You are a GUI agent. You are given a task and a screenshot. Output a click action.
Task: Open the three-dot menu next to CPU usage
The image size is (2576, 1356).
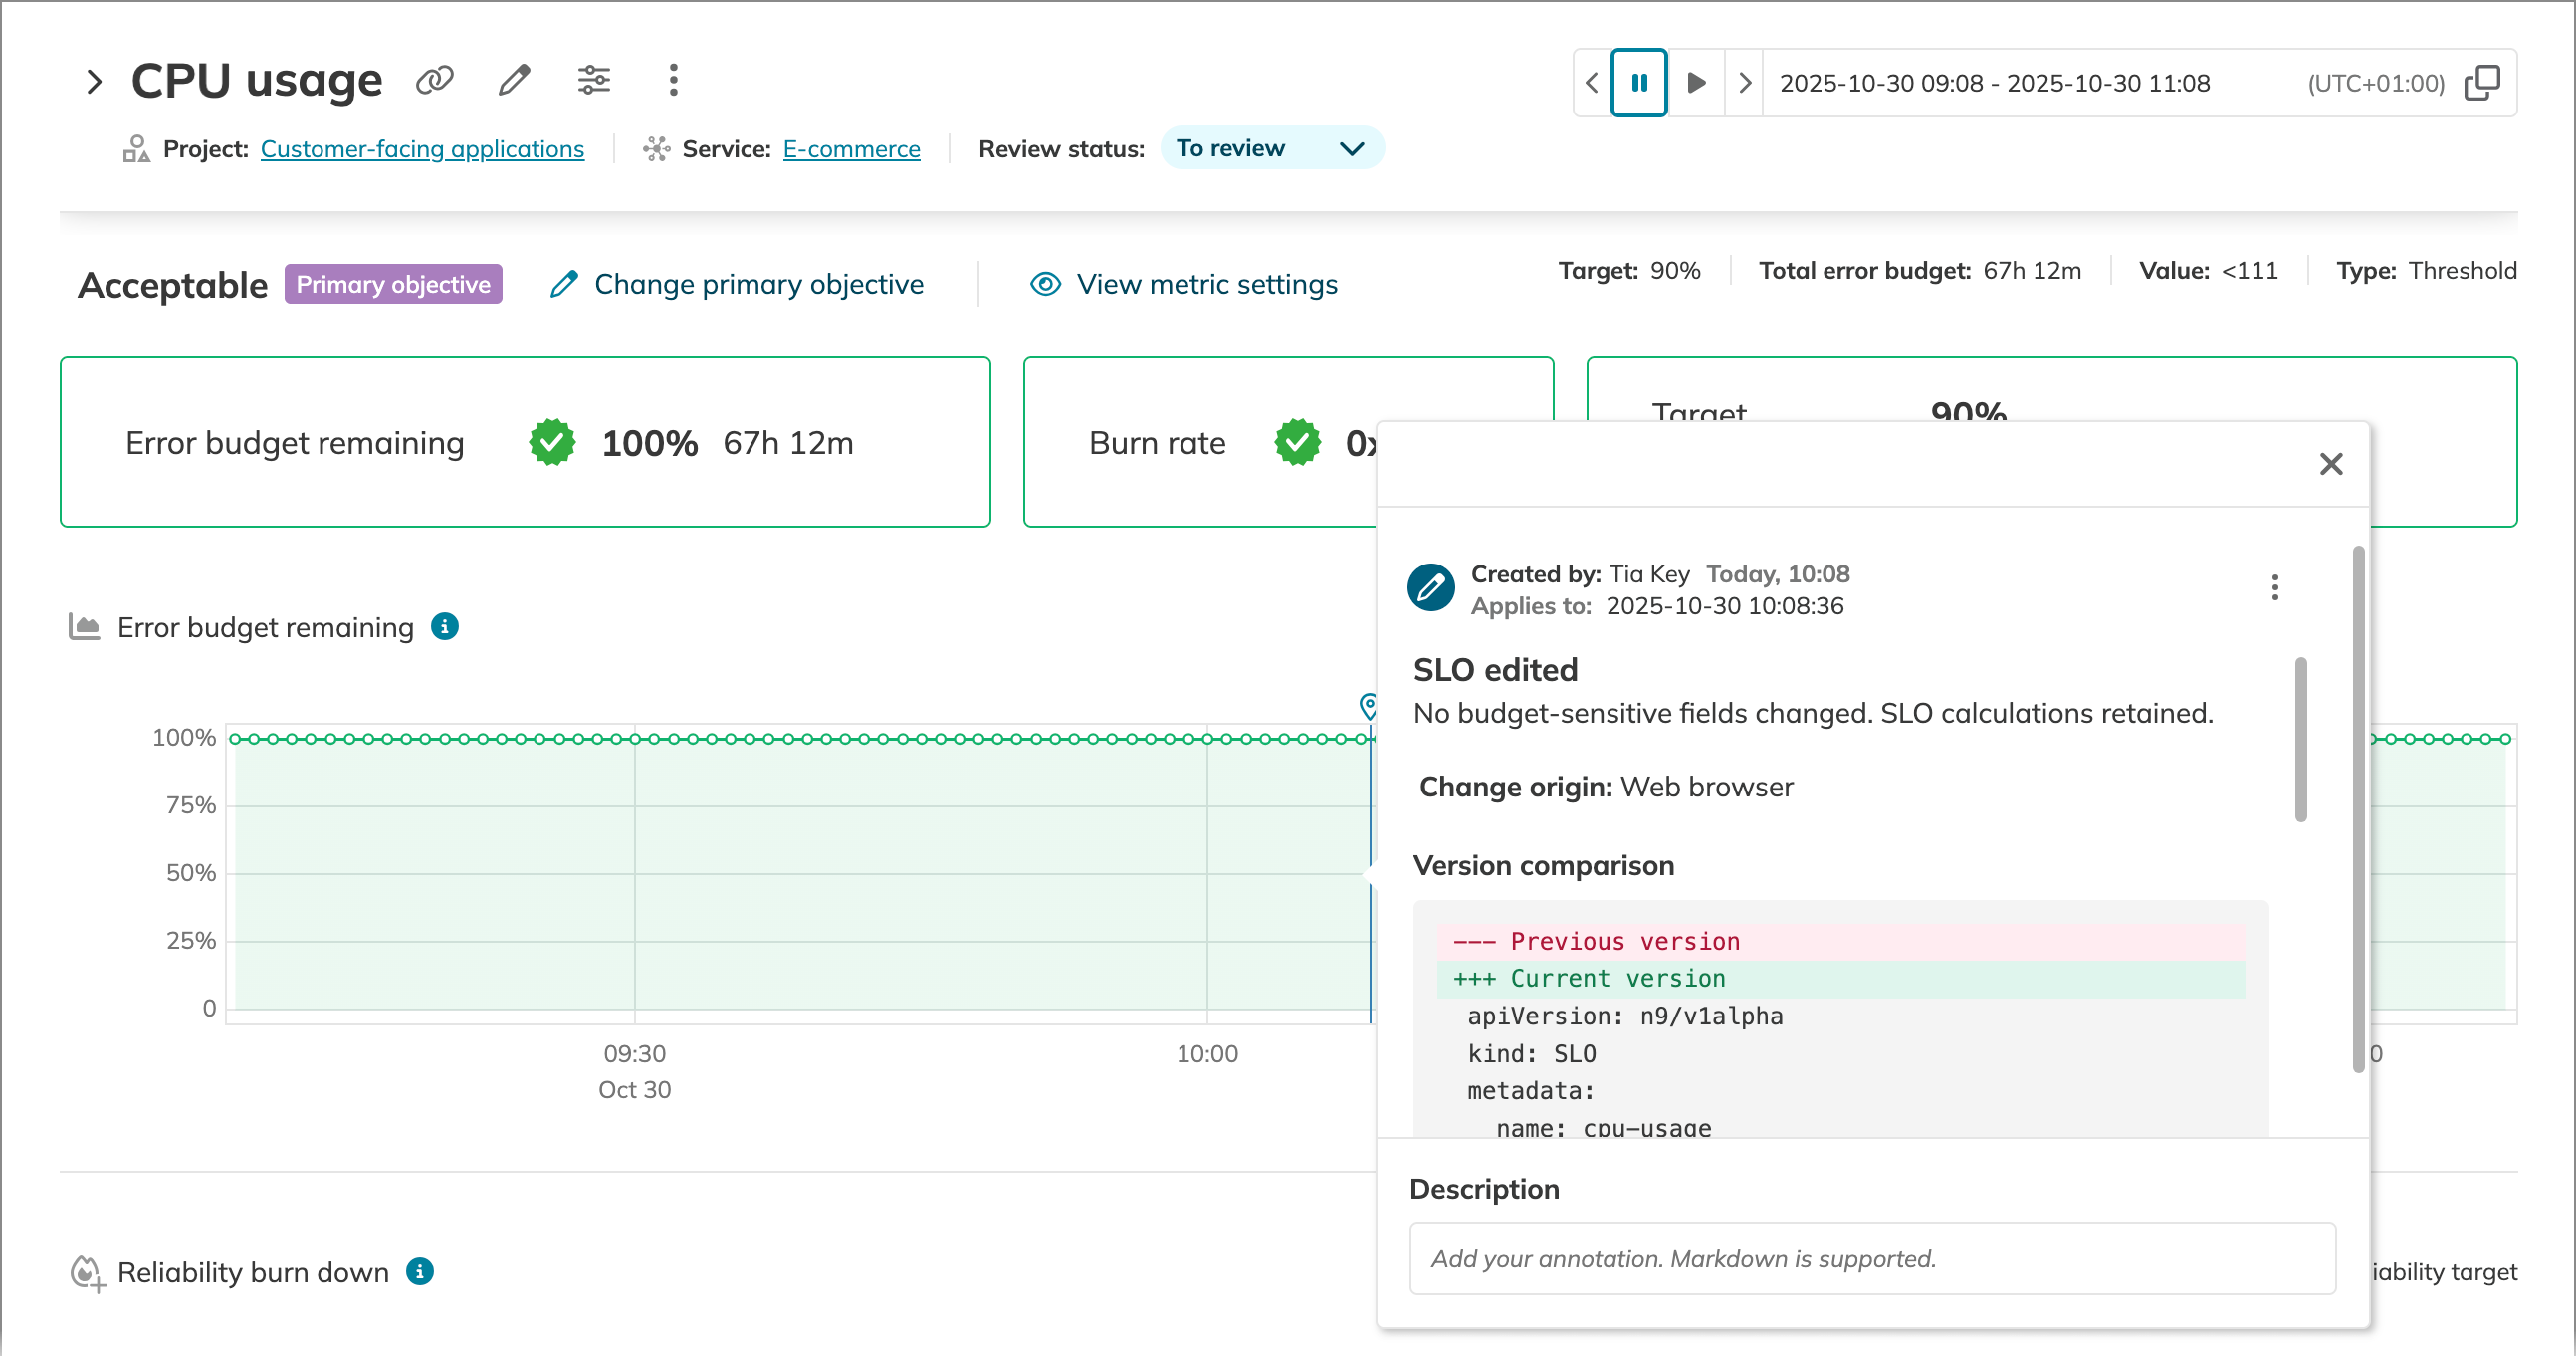[673, 80]
